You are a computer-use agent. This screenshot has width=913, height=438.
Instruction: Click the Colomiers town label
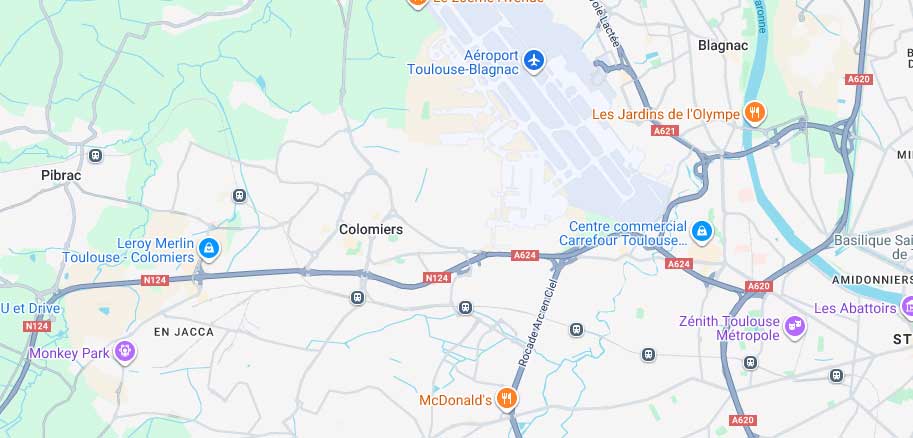(371, 229)
